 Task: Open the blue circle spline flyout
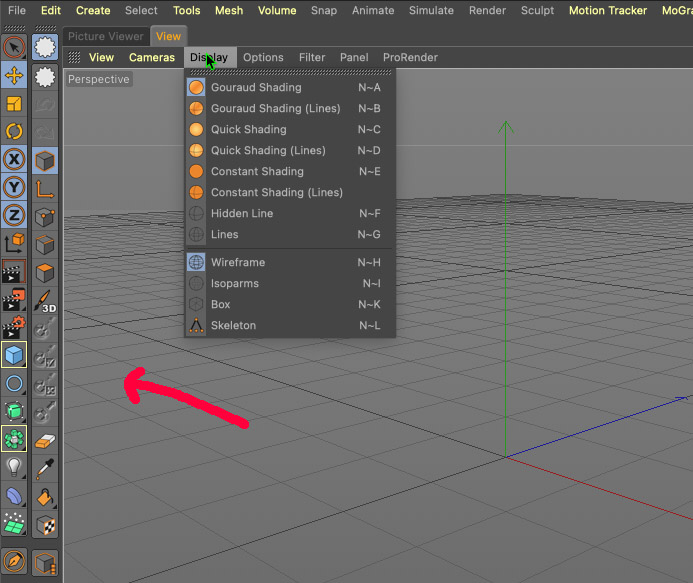pos(14,383)
